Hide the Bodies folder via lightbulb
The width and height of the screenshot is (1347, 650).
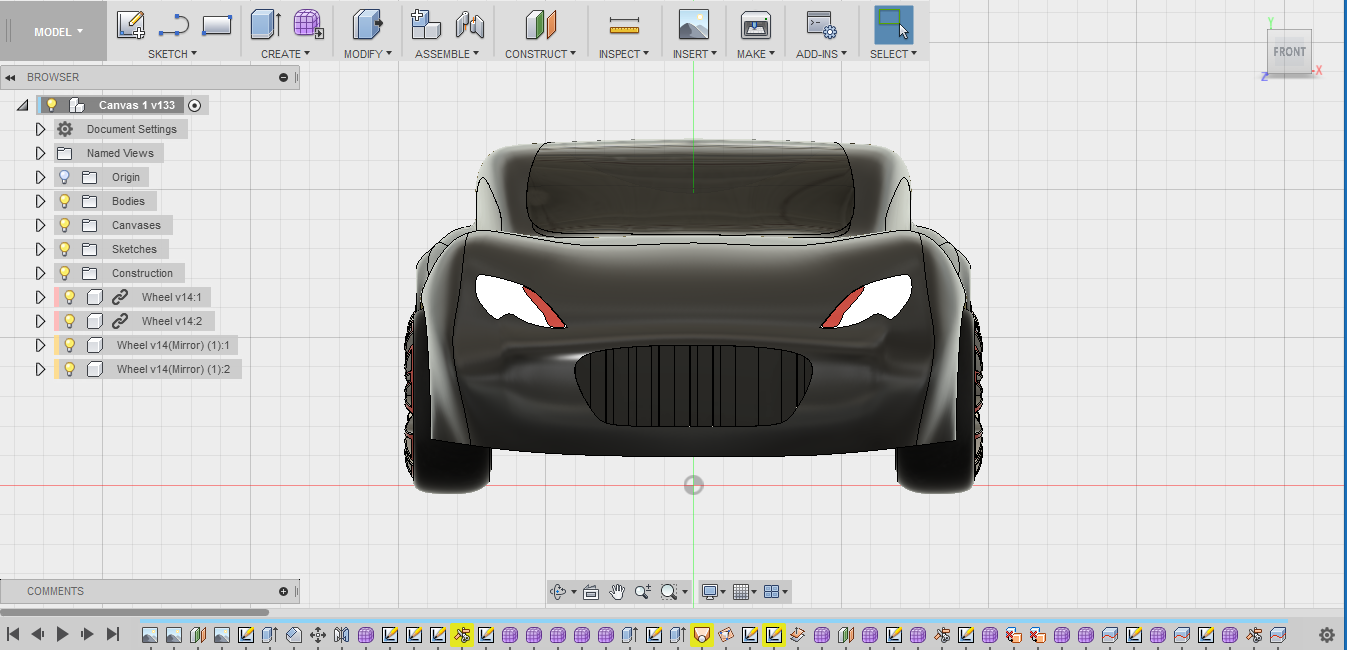(65, 201)
